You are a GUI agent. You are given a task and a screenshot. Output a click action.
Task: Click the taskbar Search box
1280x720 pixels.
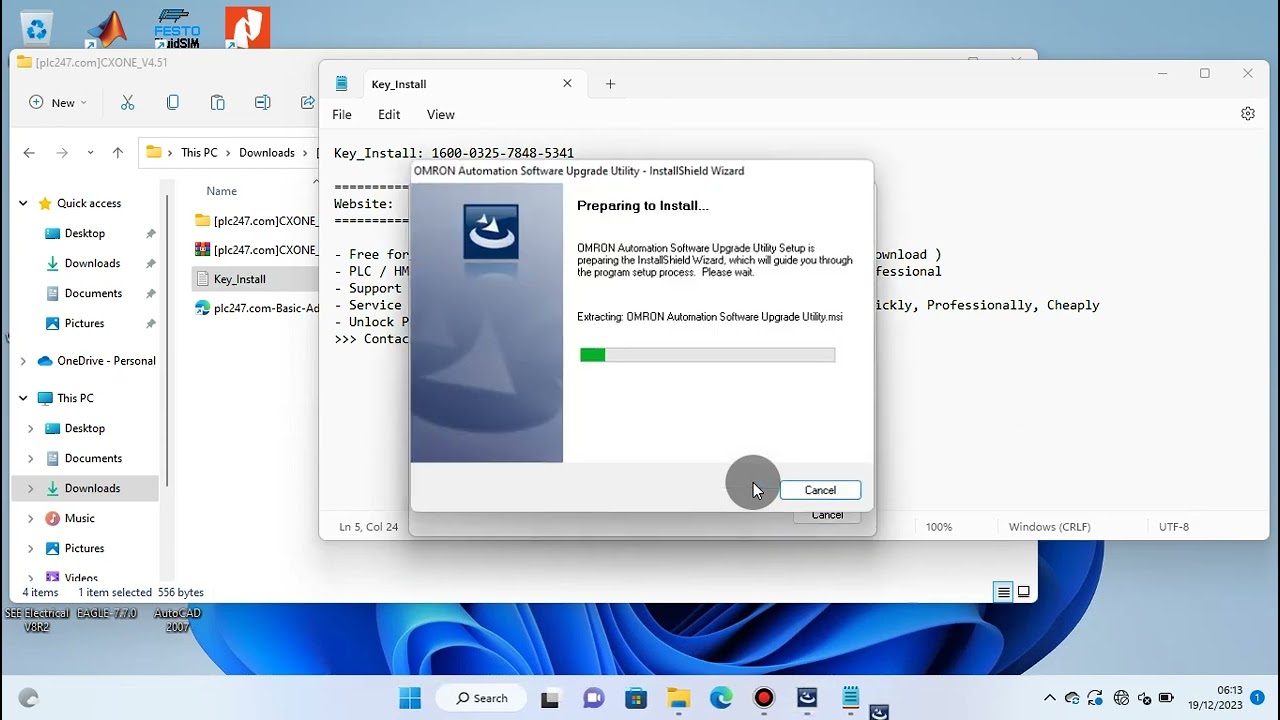482,698
